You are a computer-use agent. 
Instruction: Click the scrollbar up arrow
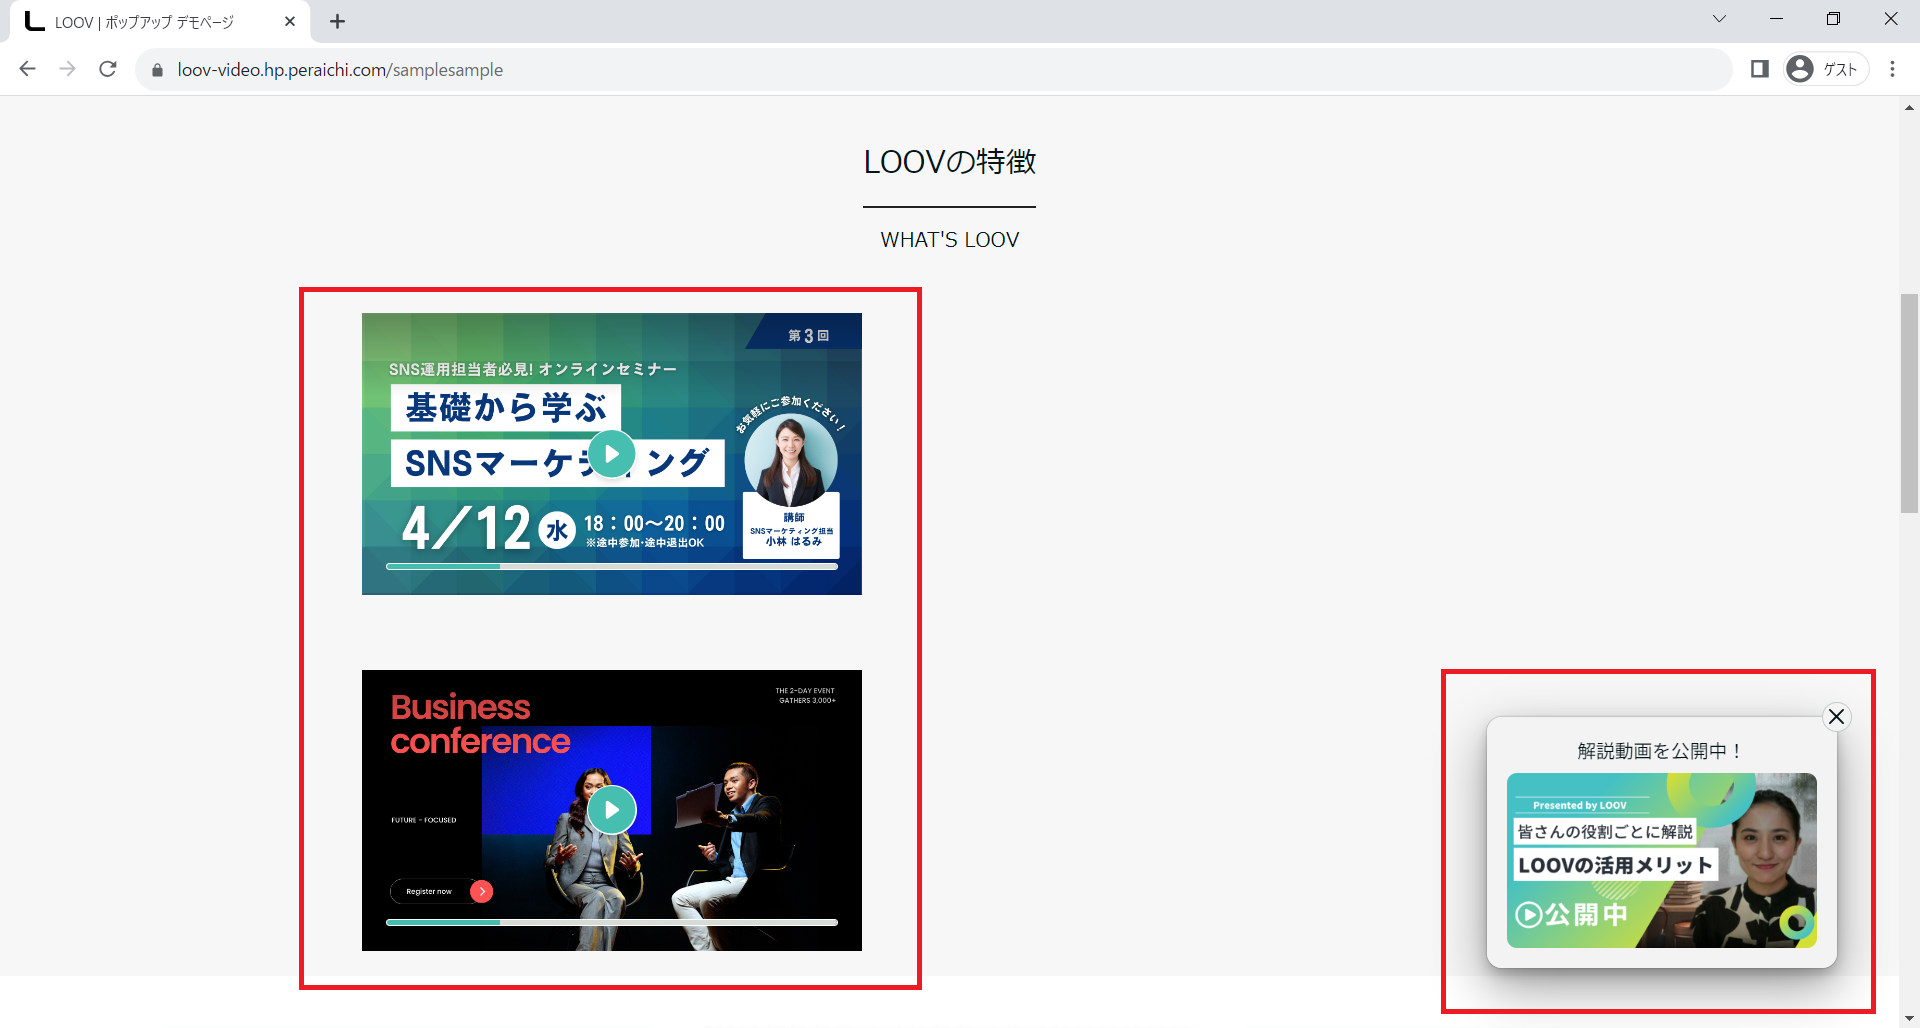[1909, 107]
